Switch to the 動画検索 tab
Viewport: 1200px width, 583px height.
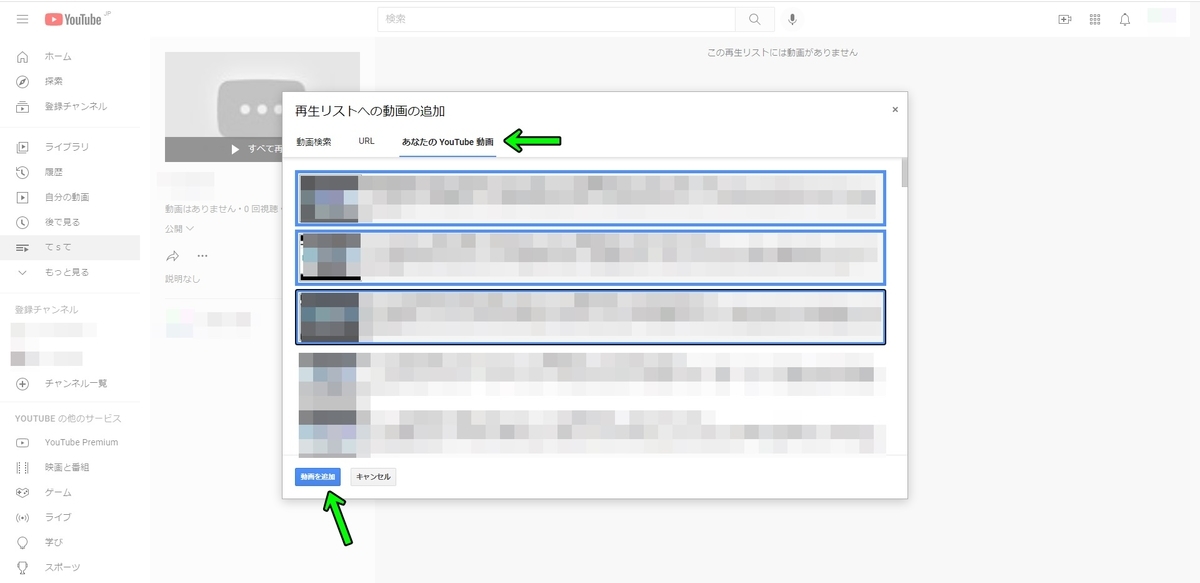coord(315,141)
